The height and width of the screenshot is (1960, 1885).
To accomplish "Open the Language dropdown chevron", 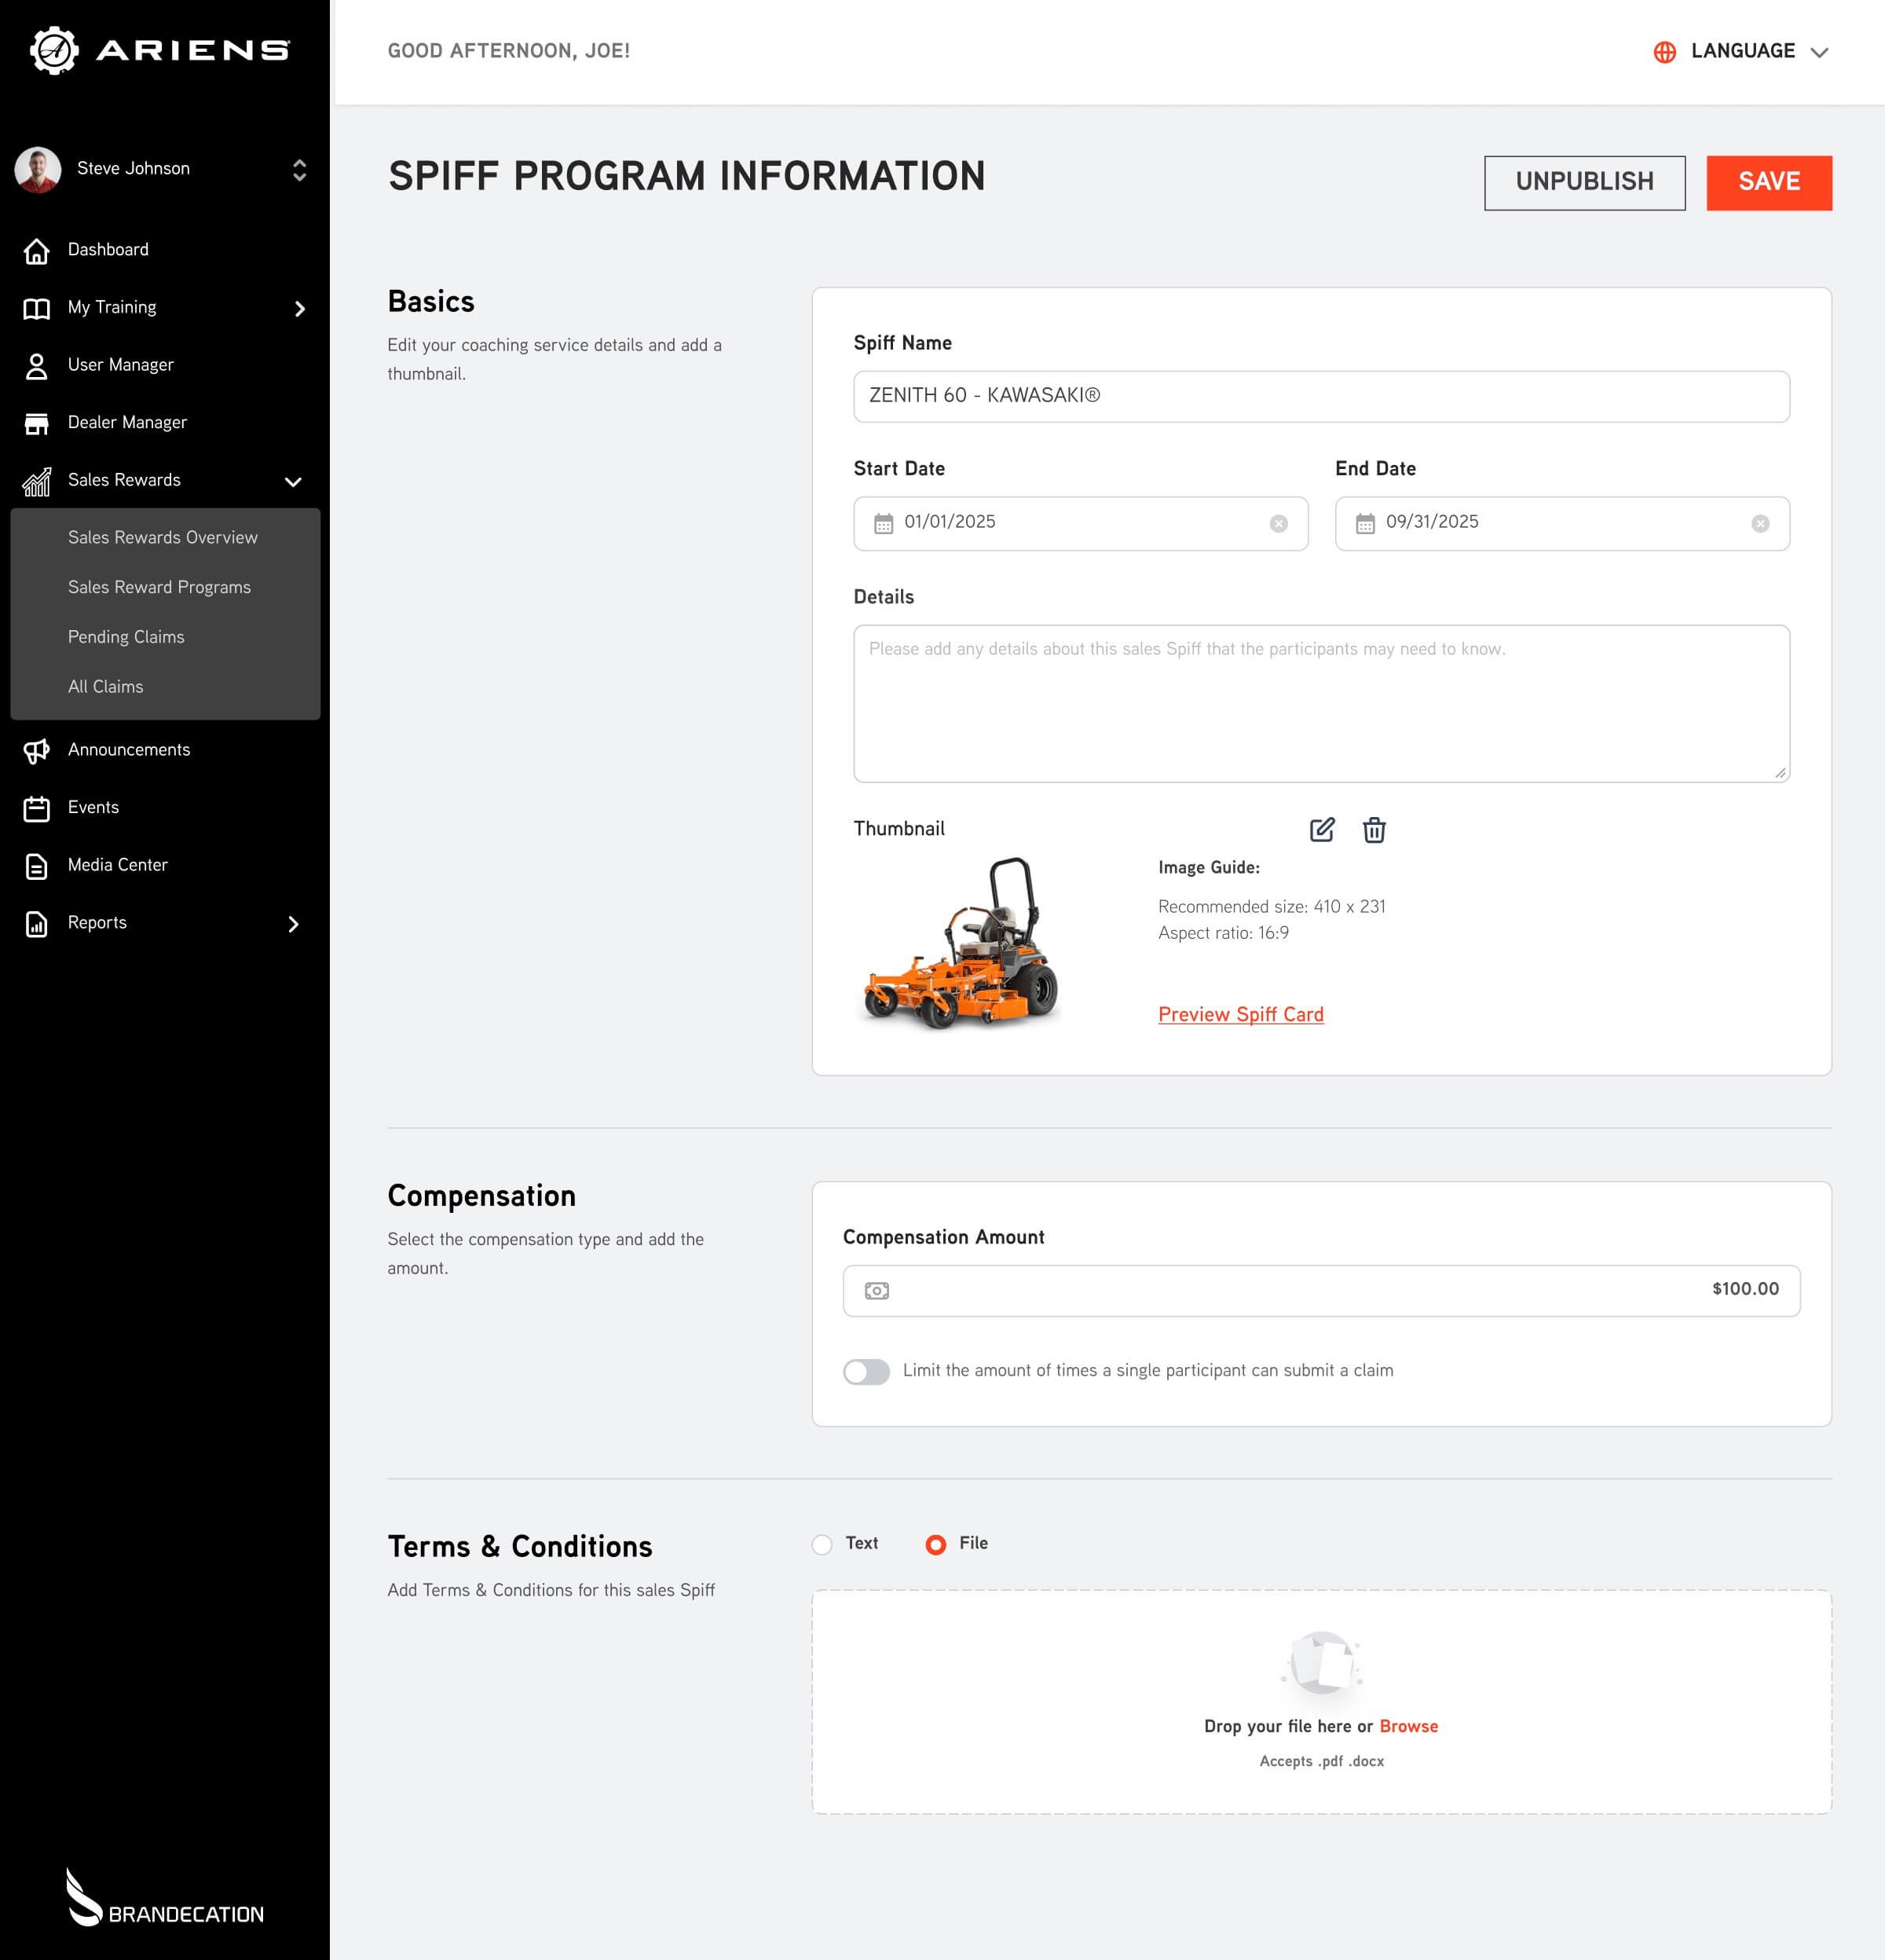I will pos(1819,53).
